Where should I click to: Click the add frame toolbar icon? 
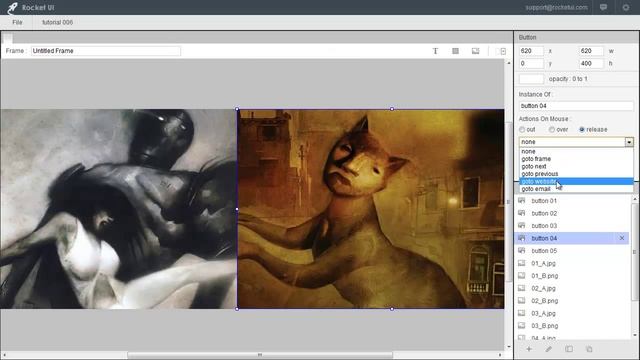(x=502, y=51)
